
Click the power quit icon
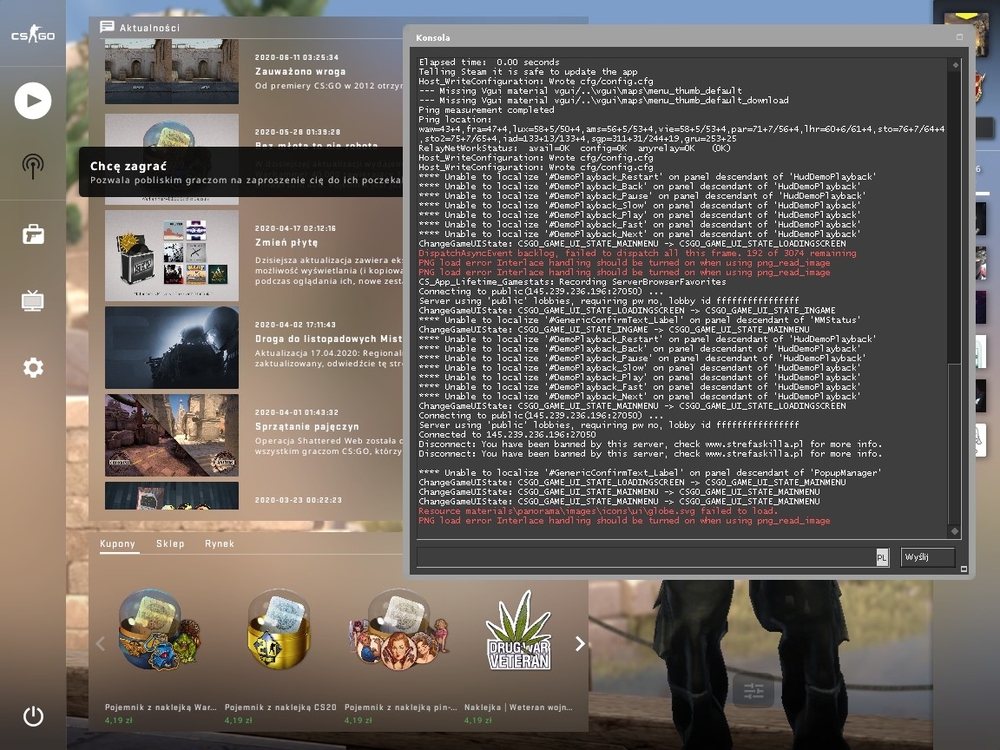pyautogui.click(x=33, y=716)
